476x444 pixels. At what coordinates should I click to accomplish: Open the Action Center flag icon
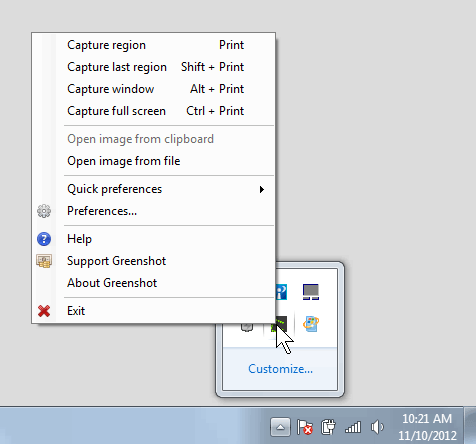[x=304, y=427]
